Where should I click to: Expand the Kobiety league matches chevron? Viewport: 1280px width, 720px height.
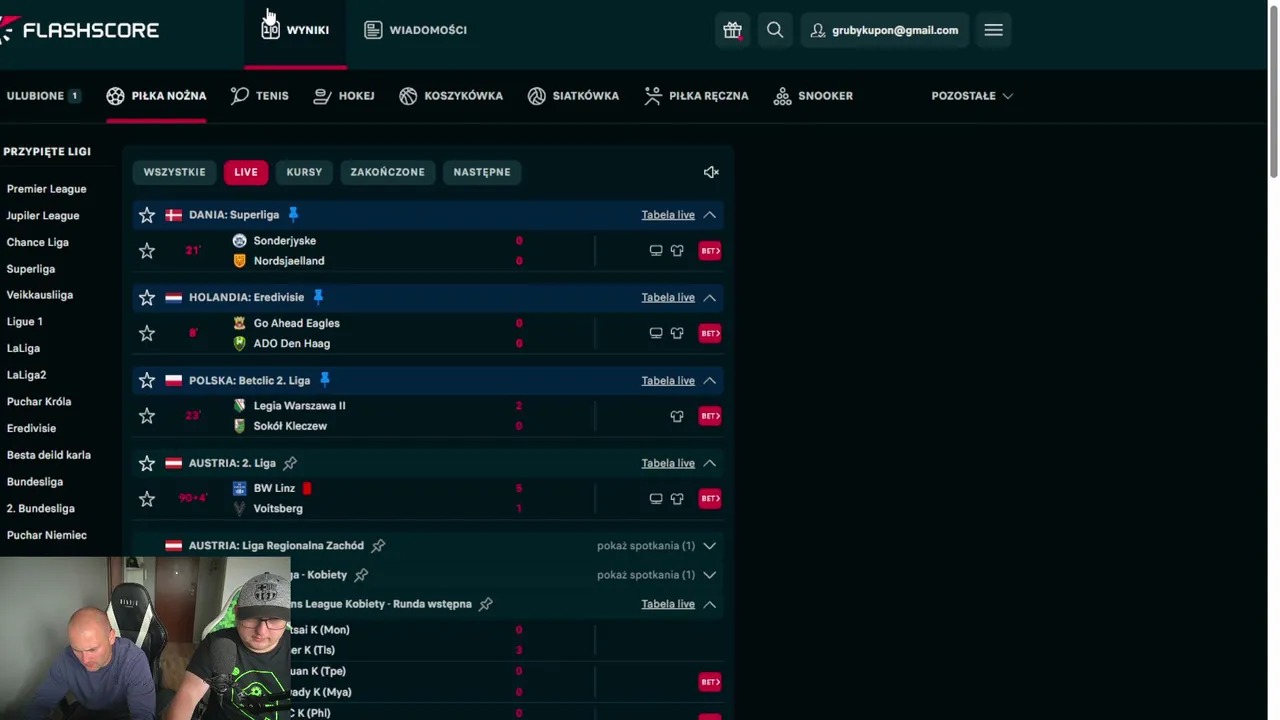tap(709, 575)
